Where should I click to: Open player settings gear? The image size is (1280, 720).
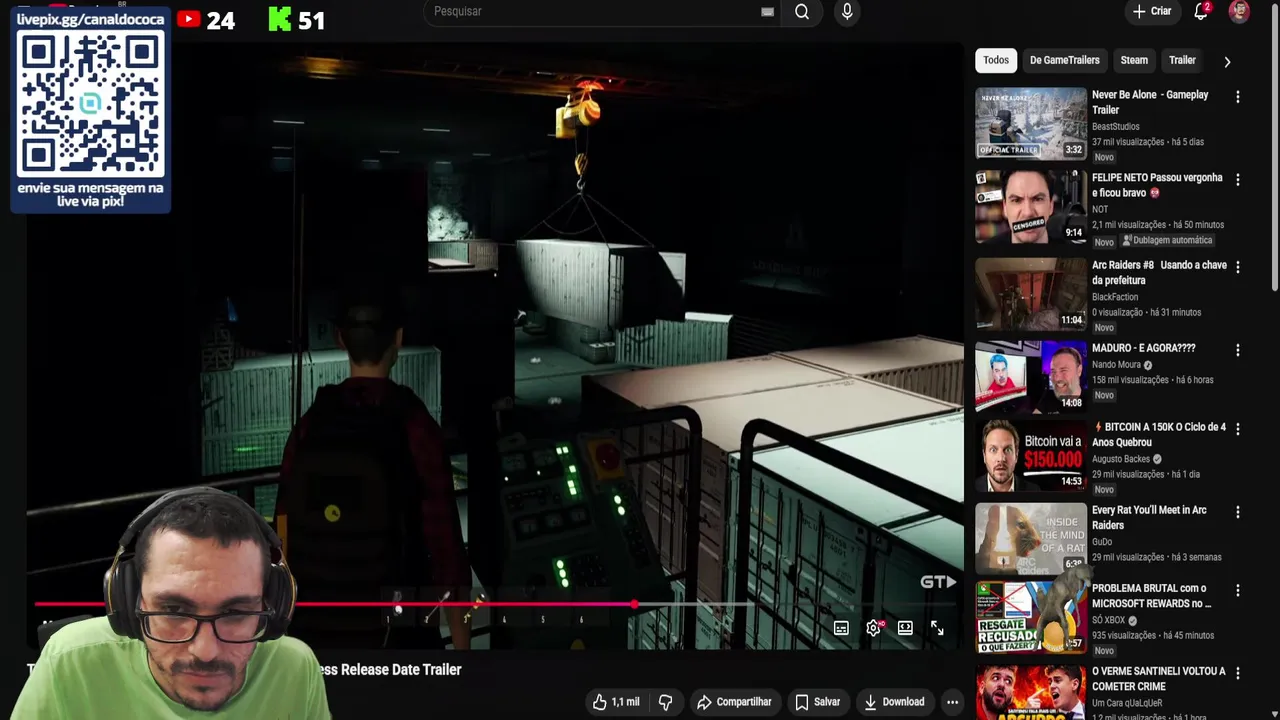pos(873,628)
